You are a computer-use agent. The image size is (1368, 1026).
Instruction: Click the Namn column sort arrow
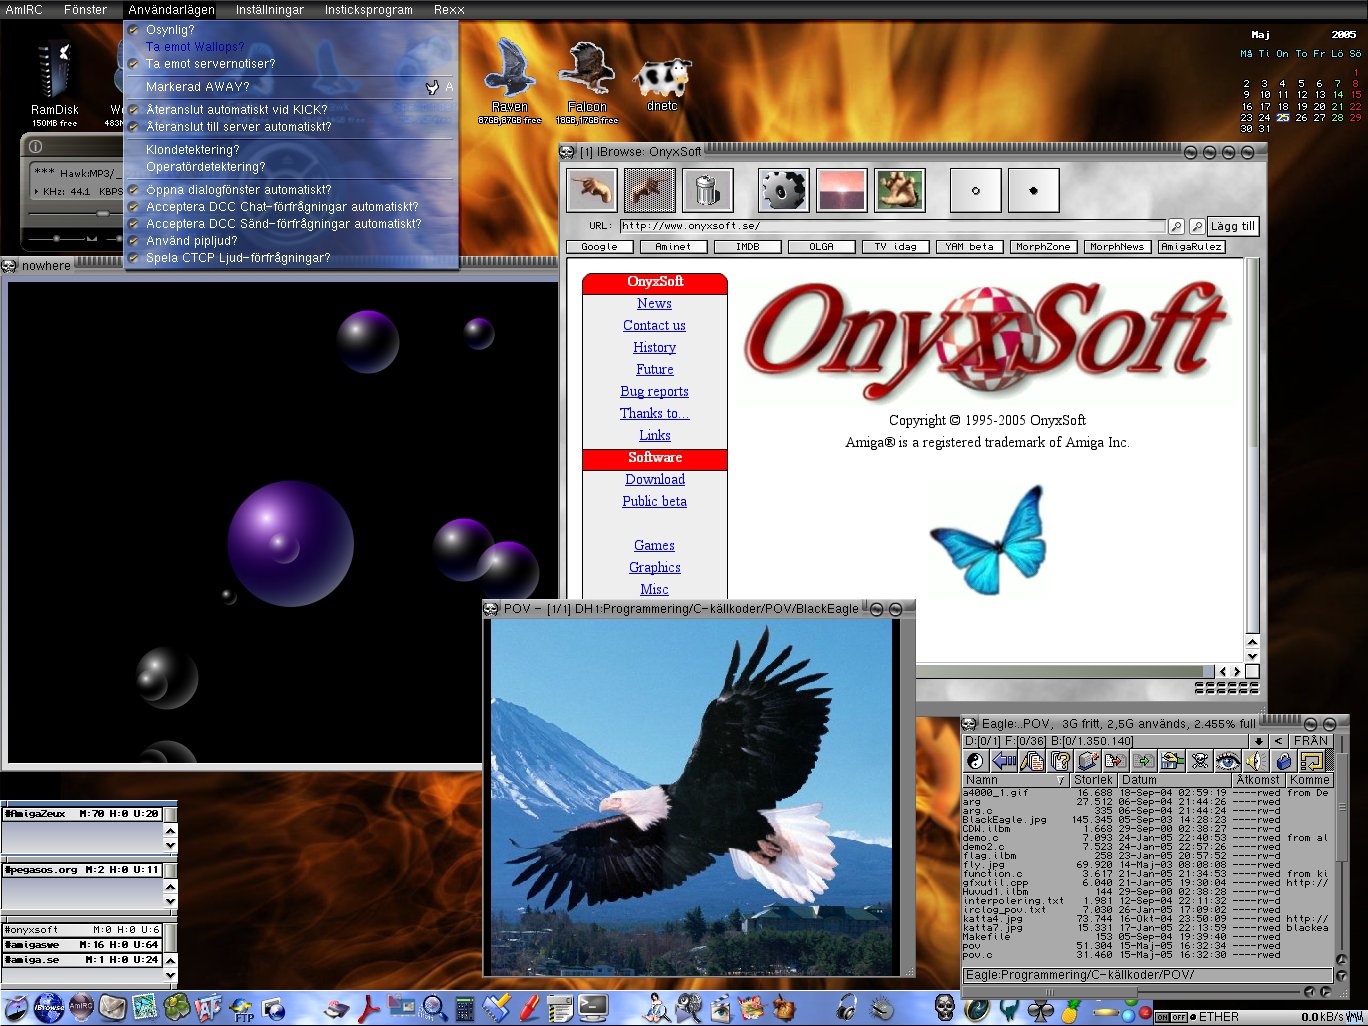click(x=1060, y=780)
